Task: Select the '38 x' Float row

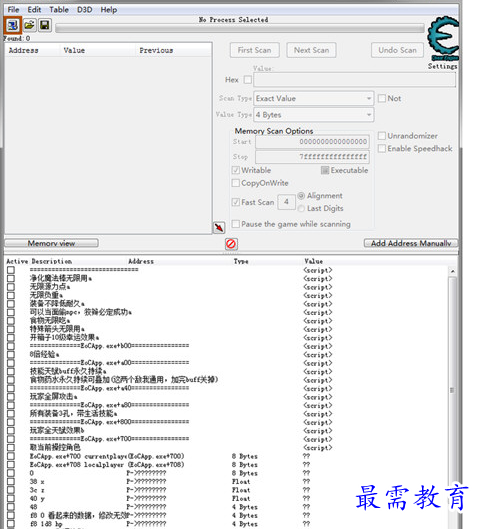Action: 226,481
